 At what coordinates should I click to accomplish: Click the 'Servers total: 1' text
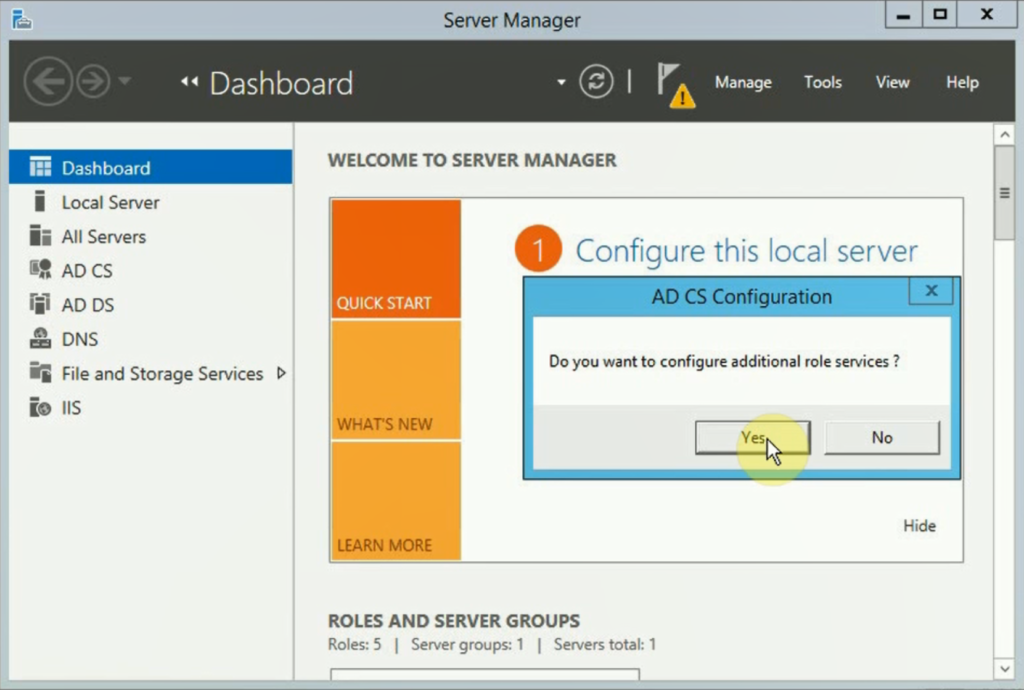pyautogui.click(x=605, y=644)
